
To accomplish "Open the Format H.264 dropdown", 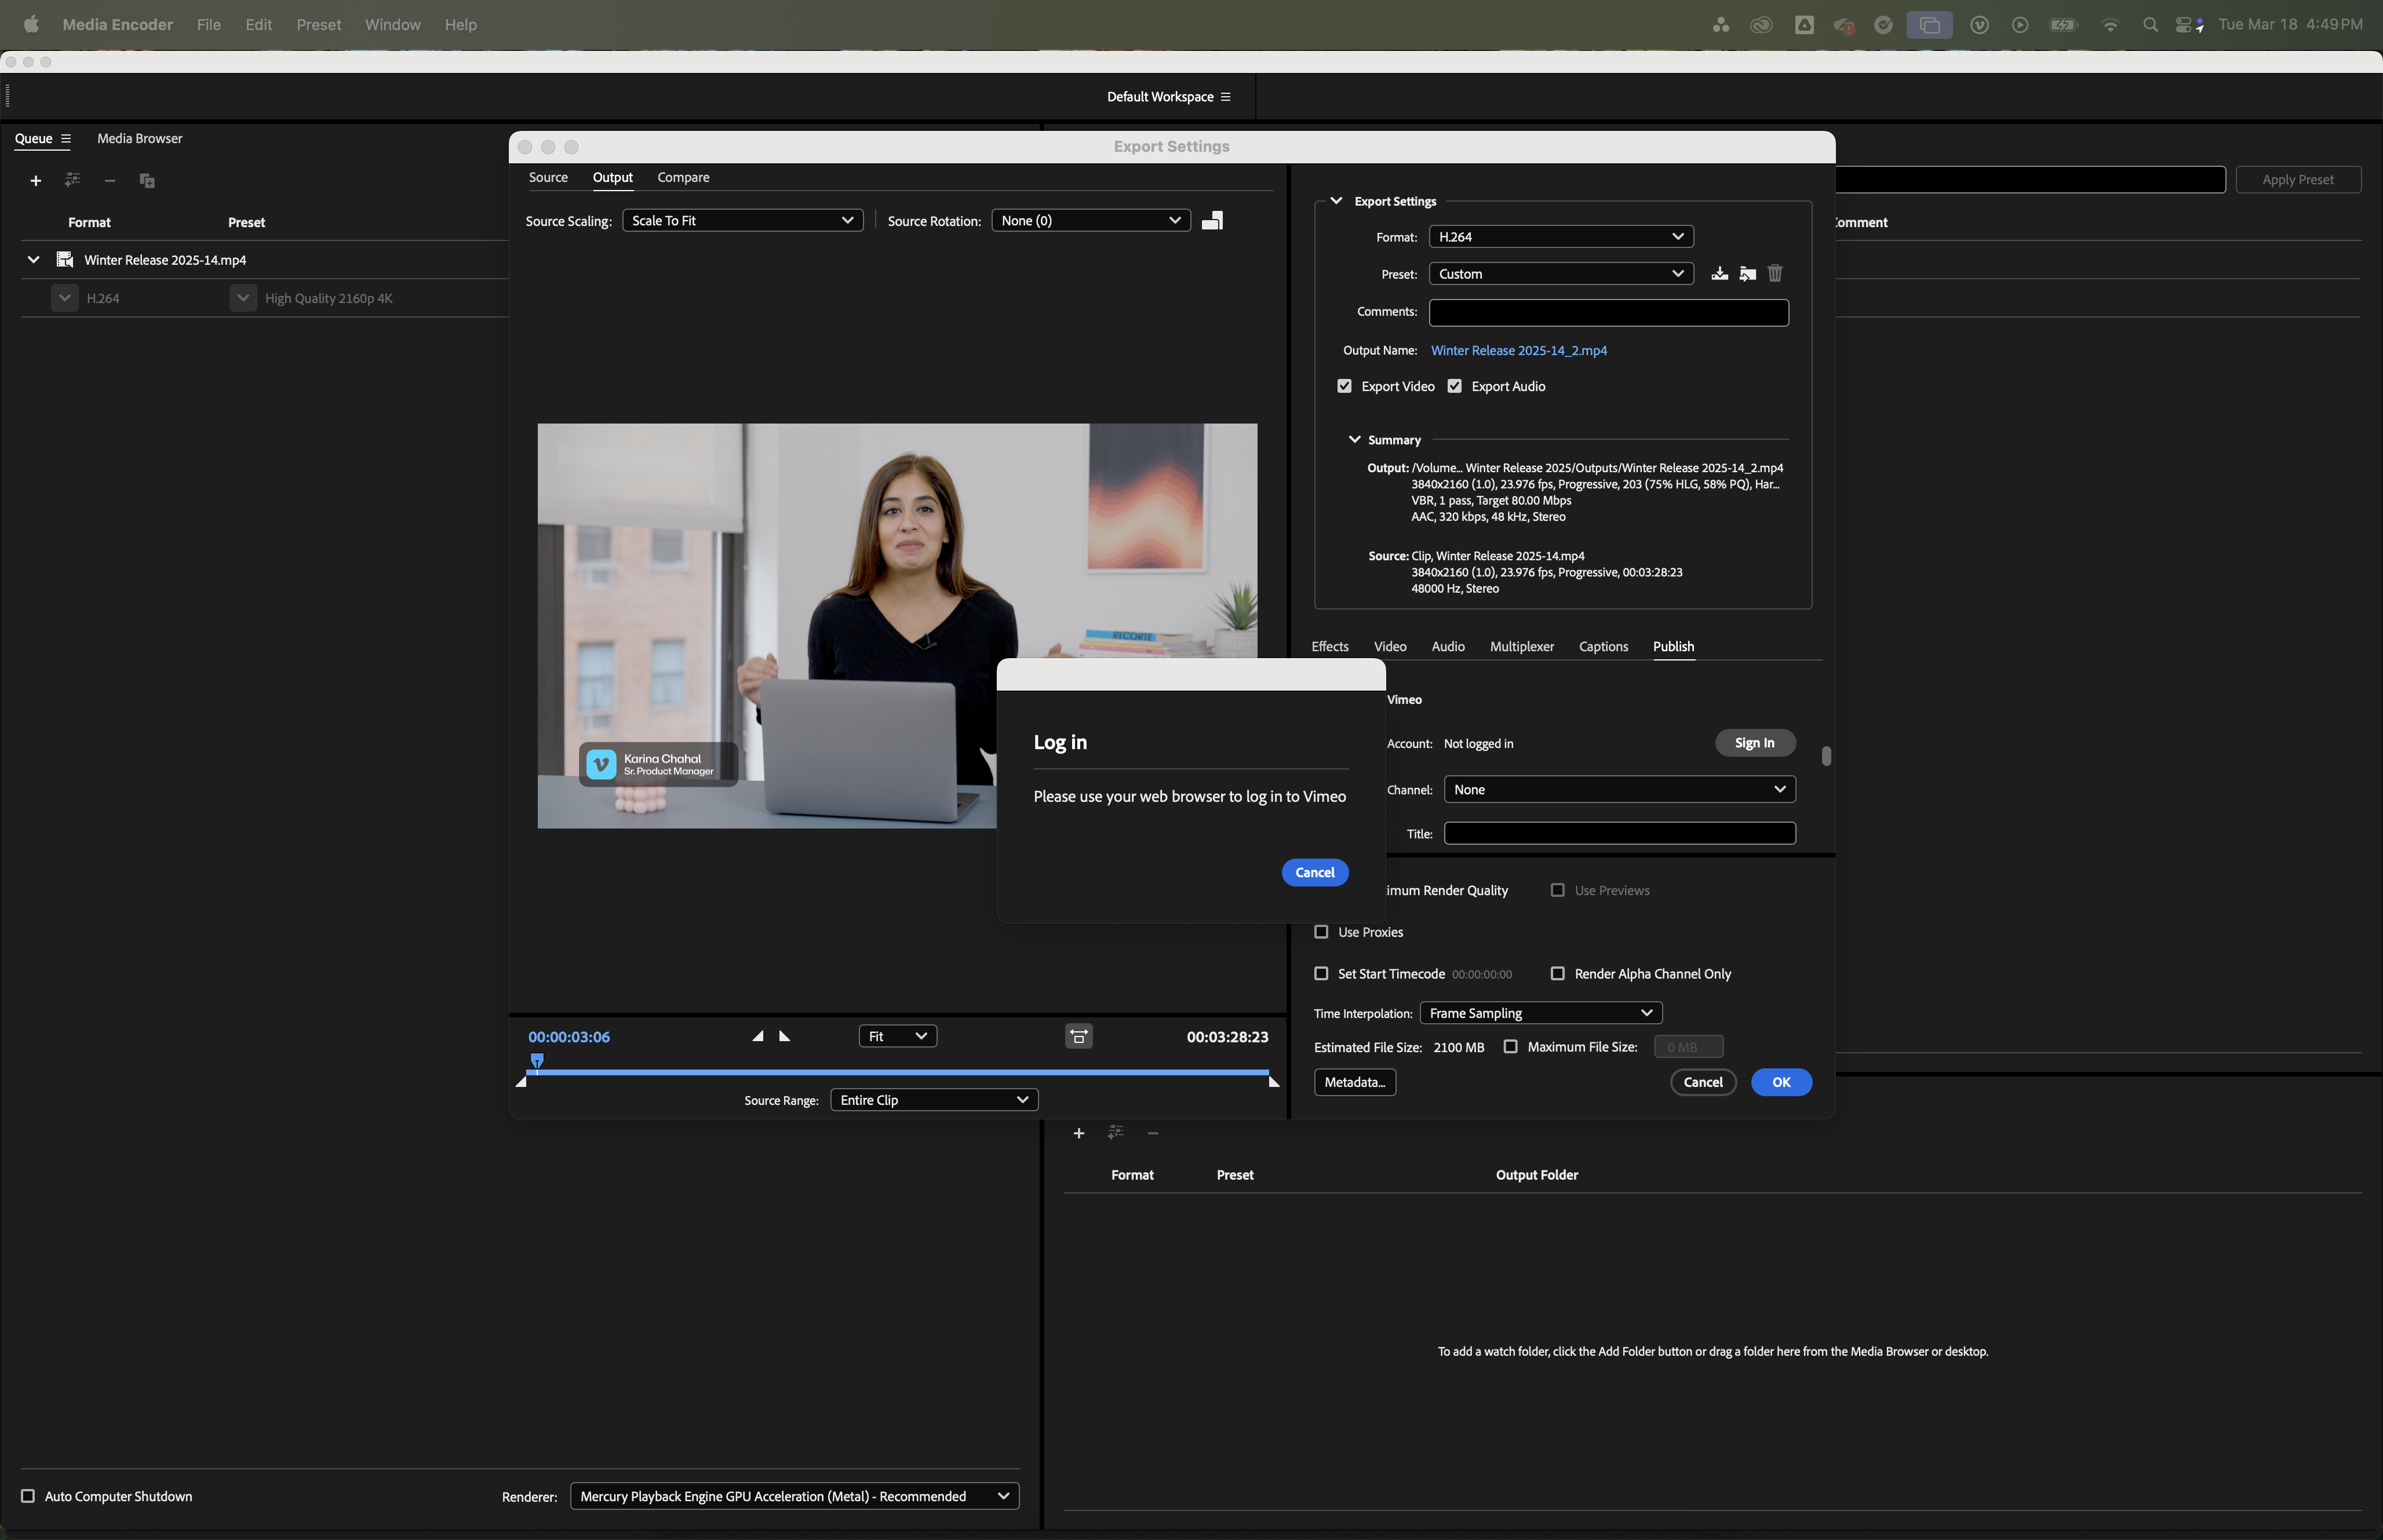I will [1560, 237].
